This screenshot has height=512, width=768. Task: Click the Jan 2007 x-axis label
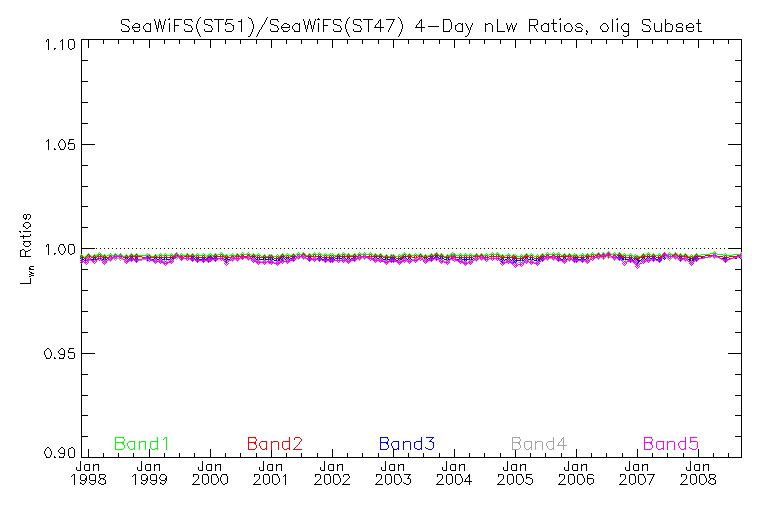click(637, 473)
